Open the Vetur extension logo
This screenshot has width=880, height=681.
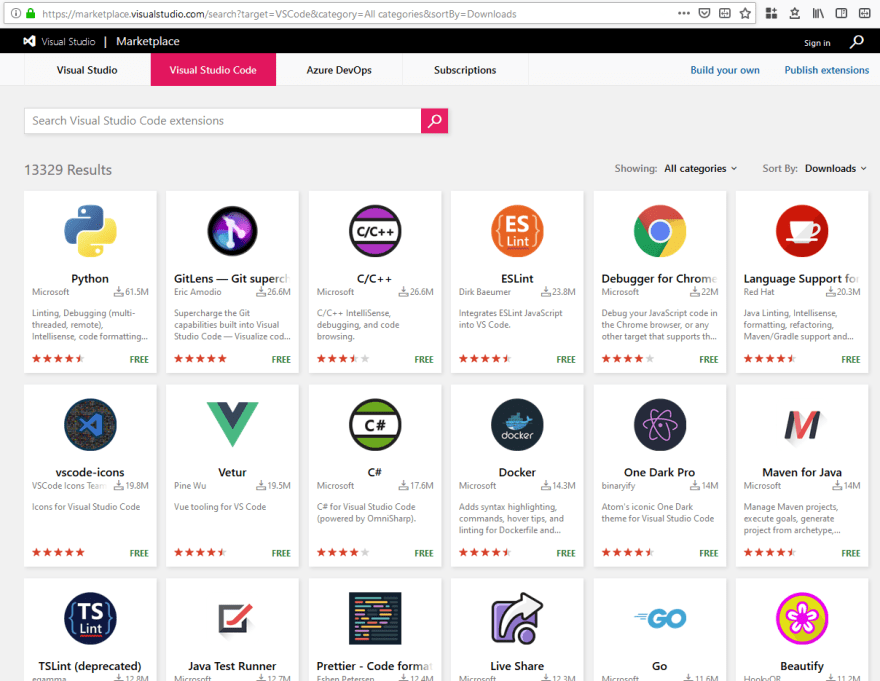tap(232, 424)
